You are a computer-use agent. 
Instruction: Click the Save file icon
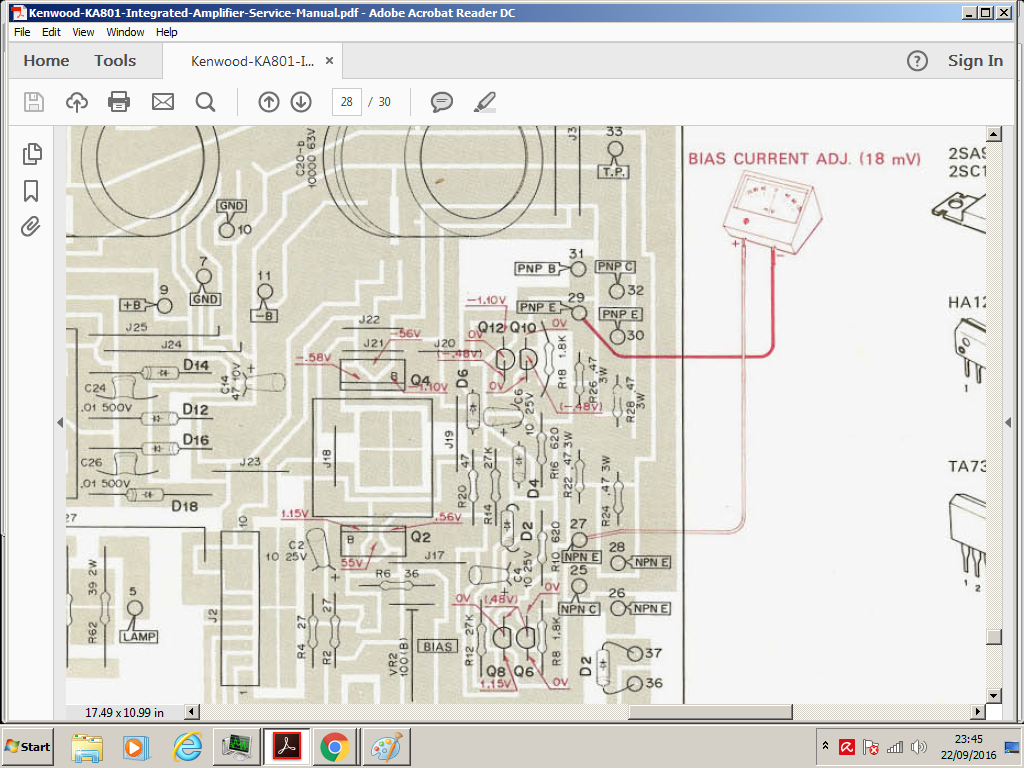[34, 102]
